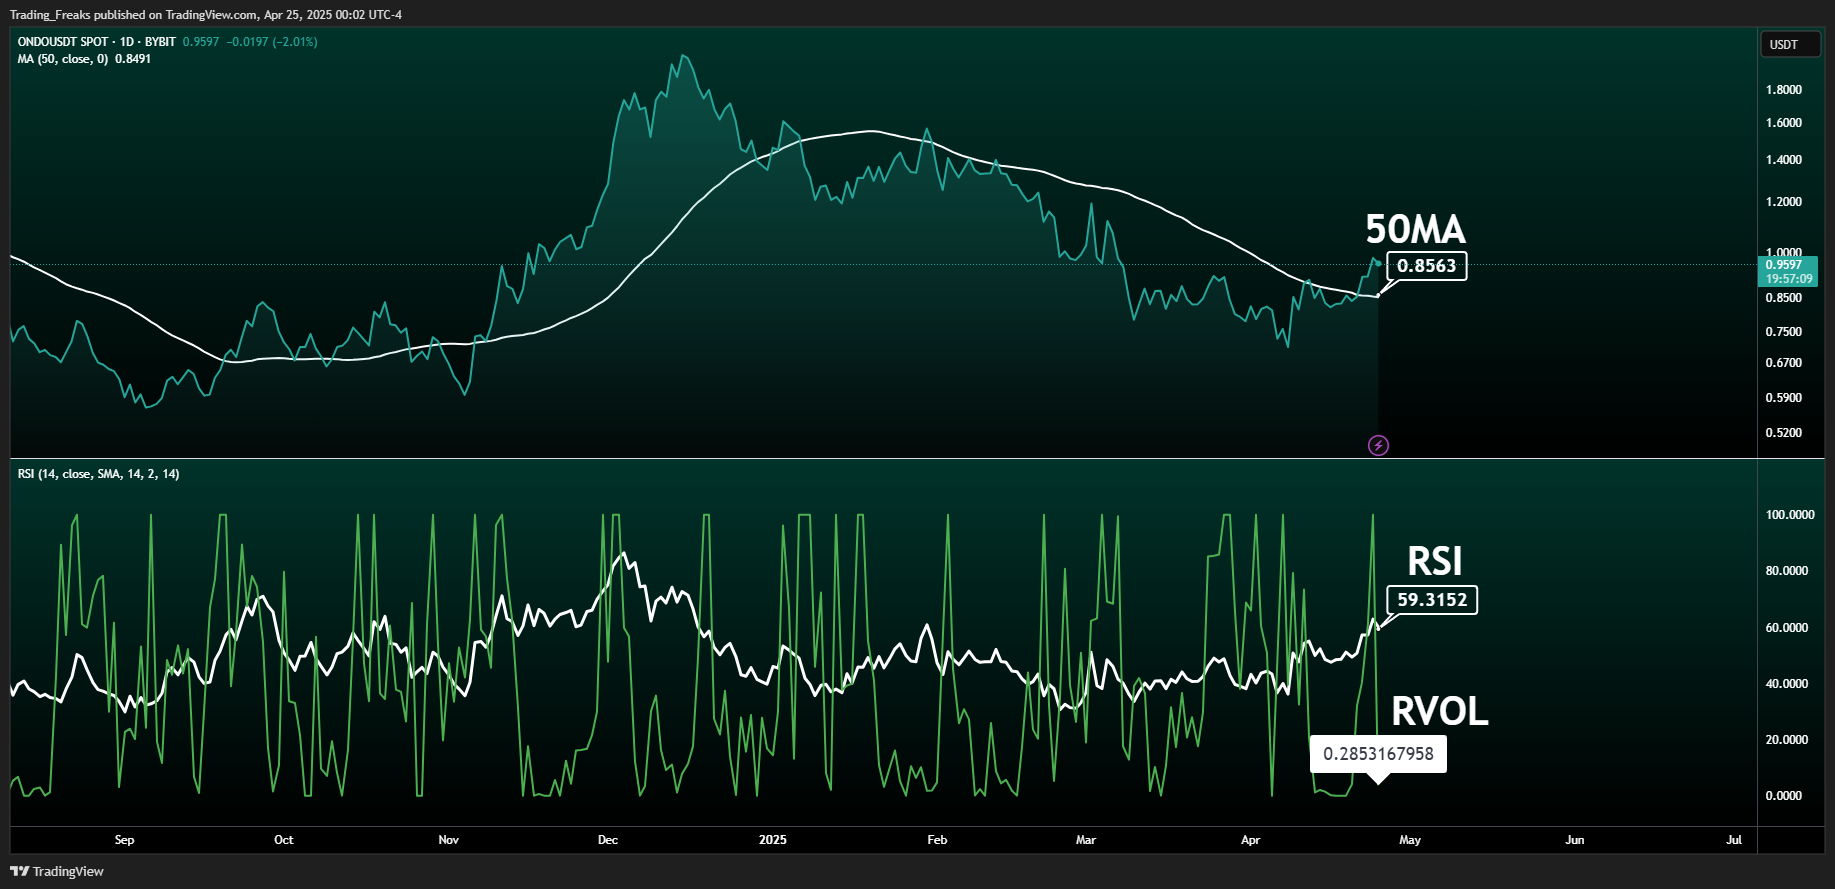Click the Dec label on time axis
Screen dimensions: 1835x889
point(607,840)
